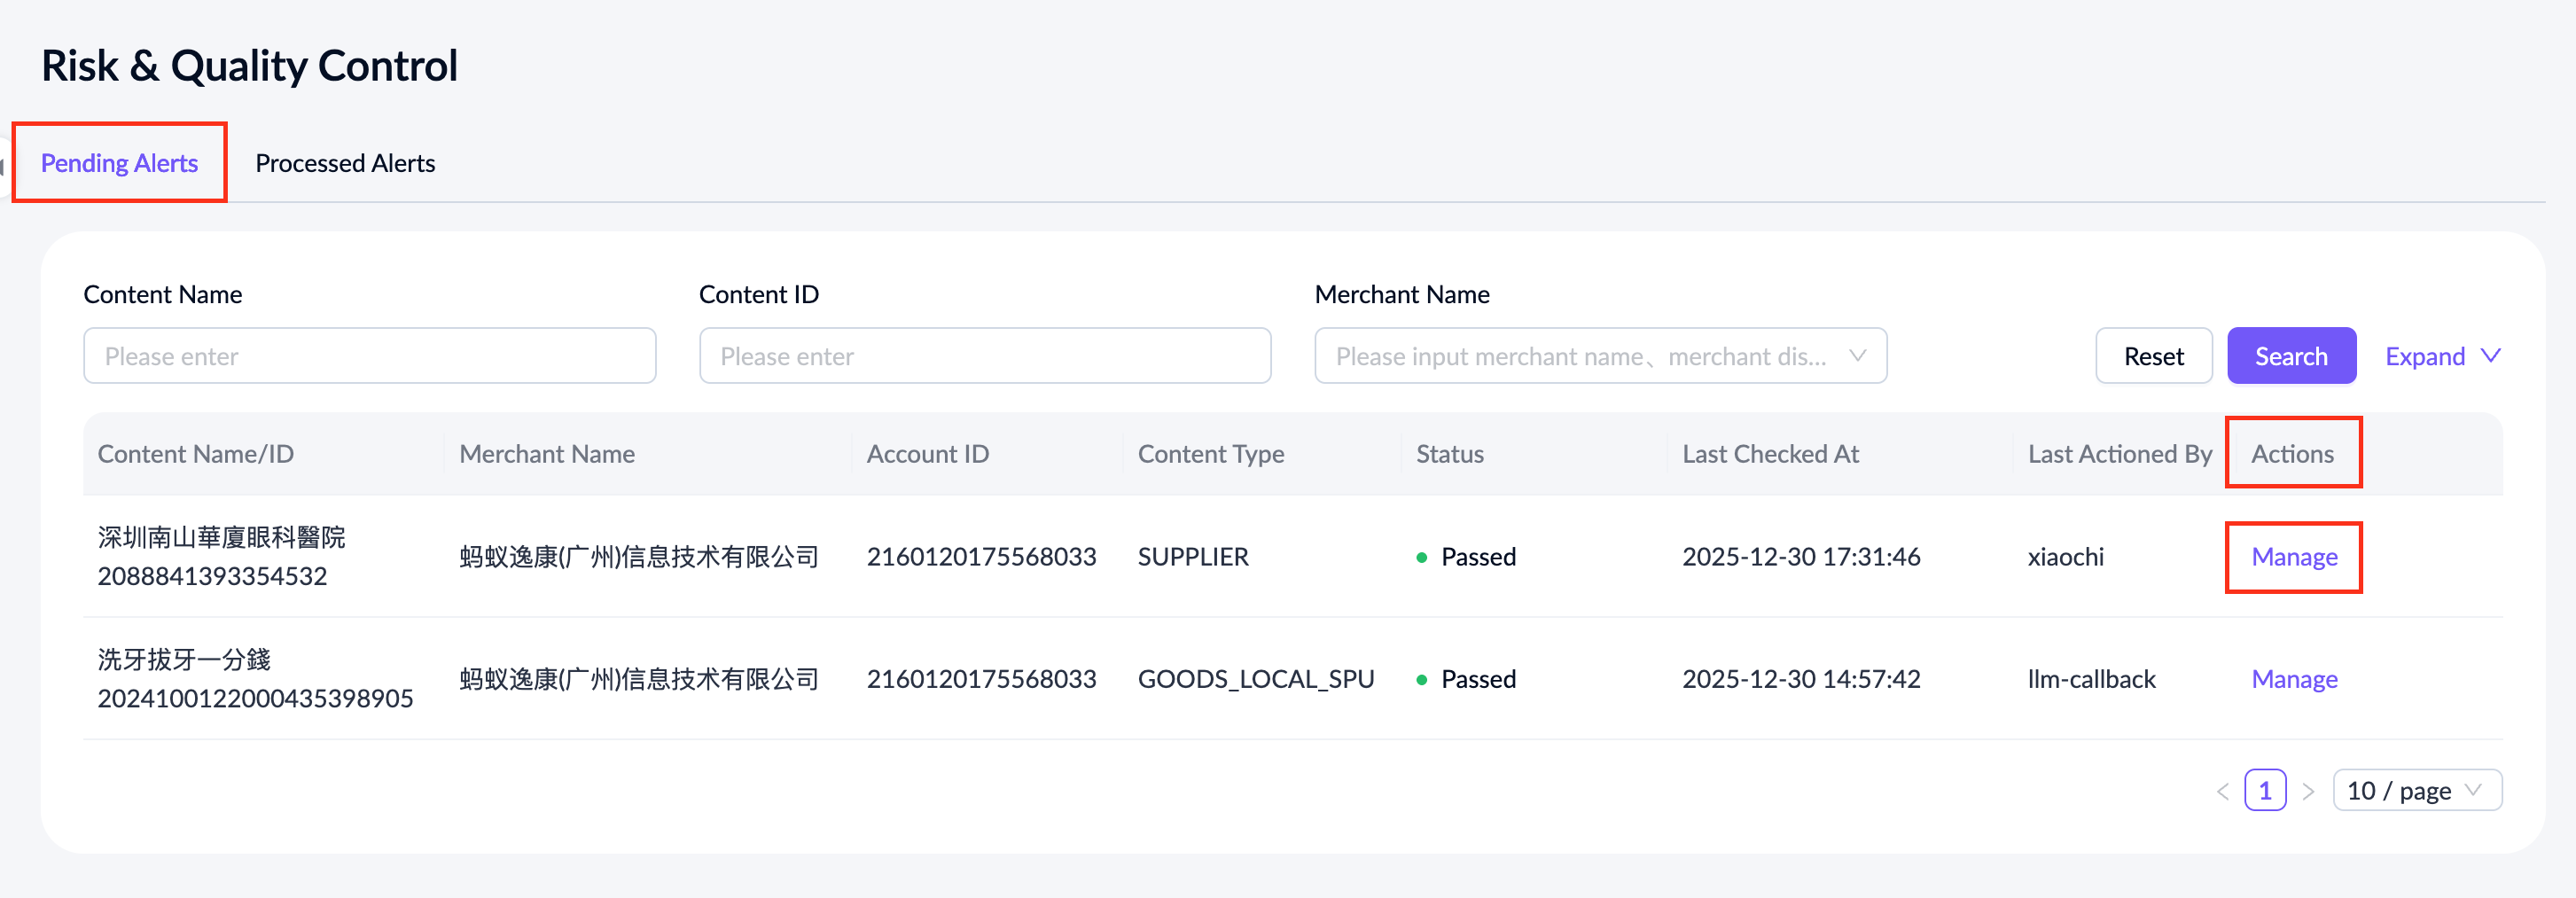Open the 10 / page size dropdown
This screenshot has width=2576, height=898.
[x=2416, y=791]
